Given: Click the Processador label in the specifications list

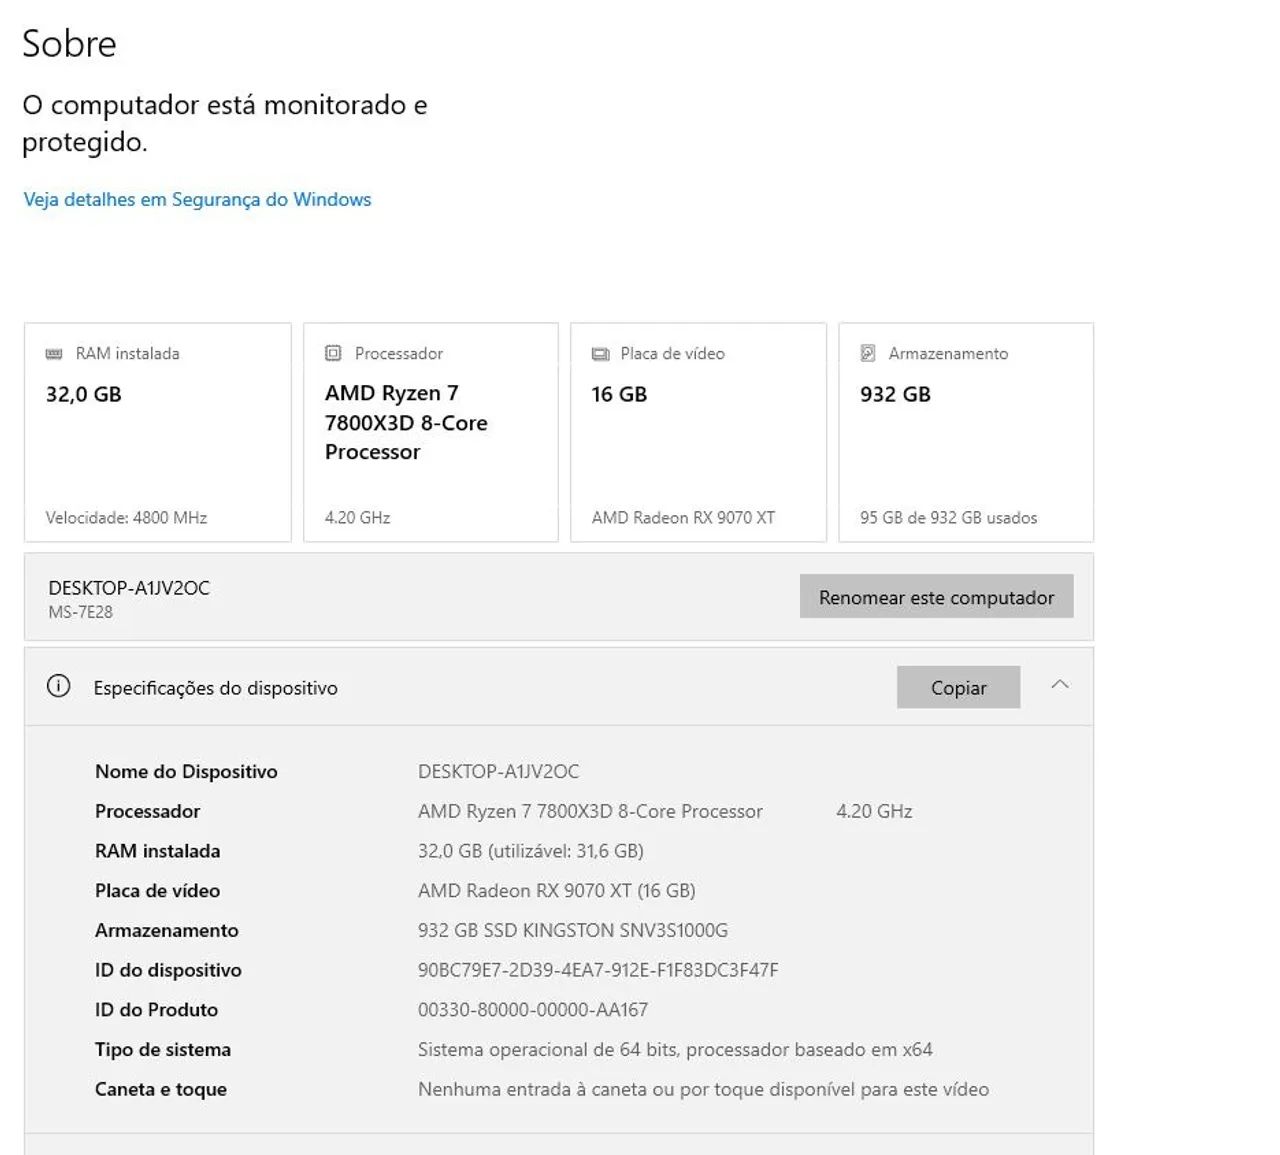Looking at the screenshot, I should 147,811.
